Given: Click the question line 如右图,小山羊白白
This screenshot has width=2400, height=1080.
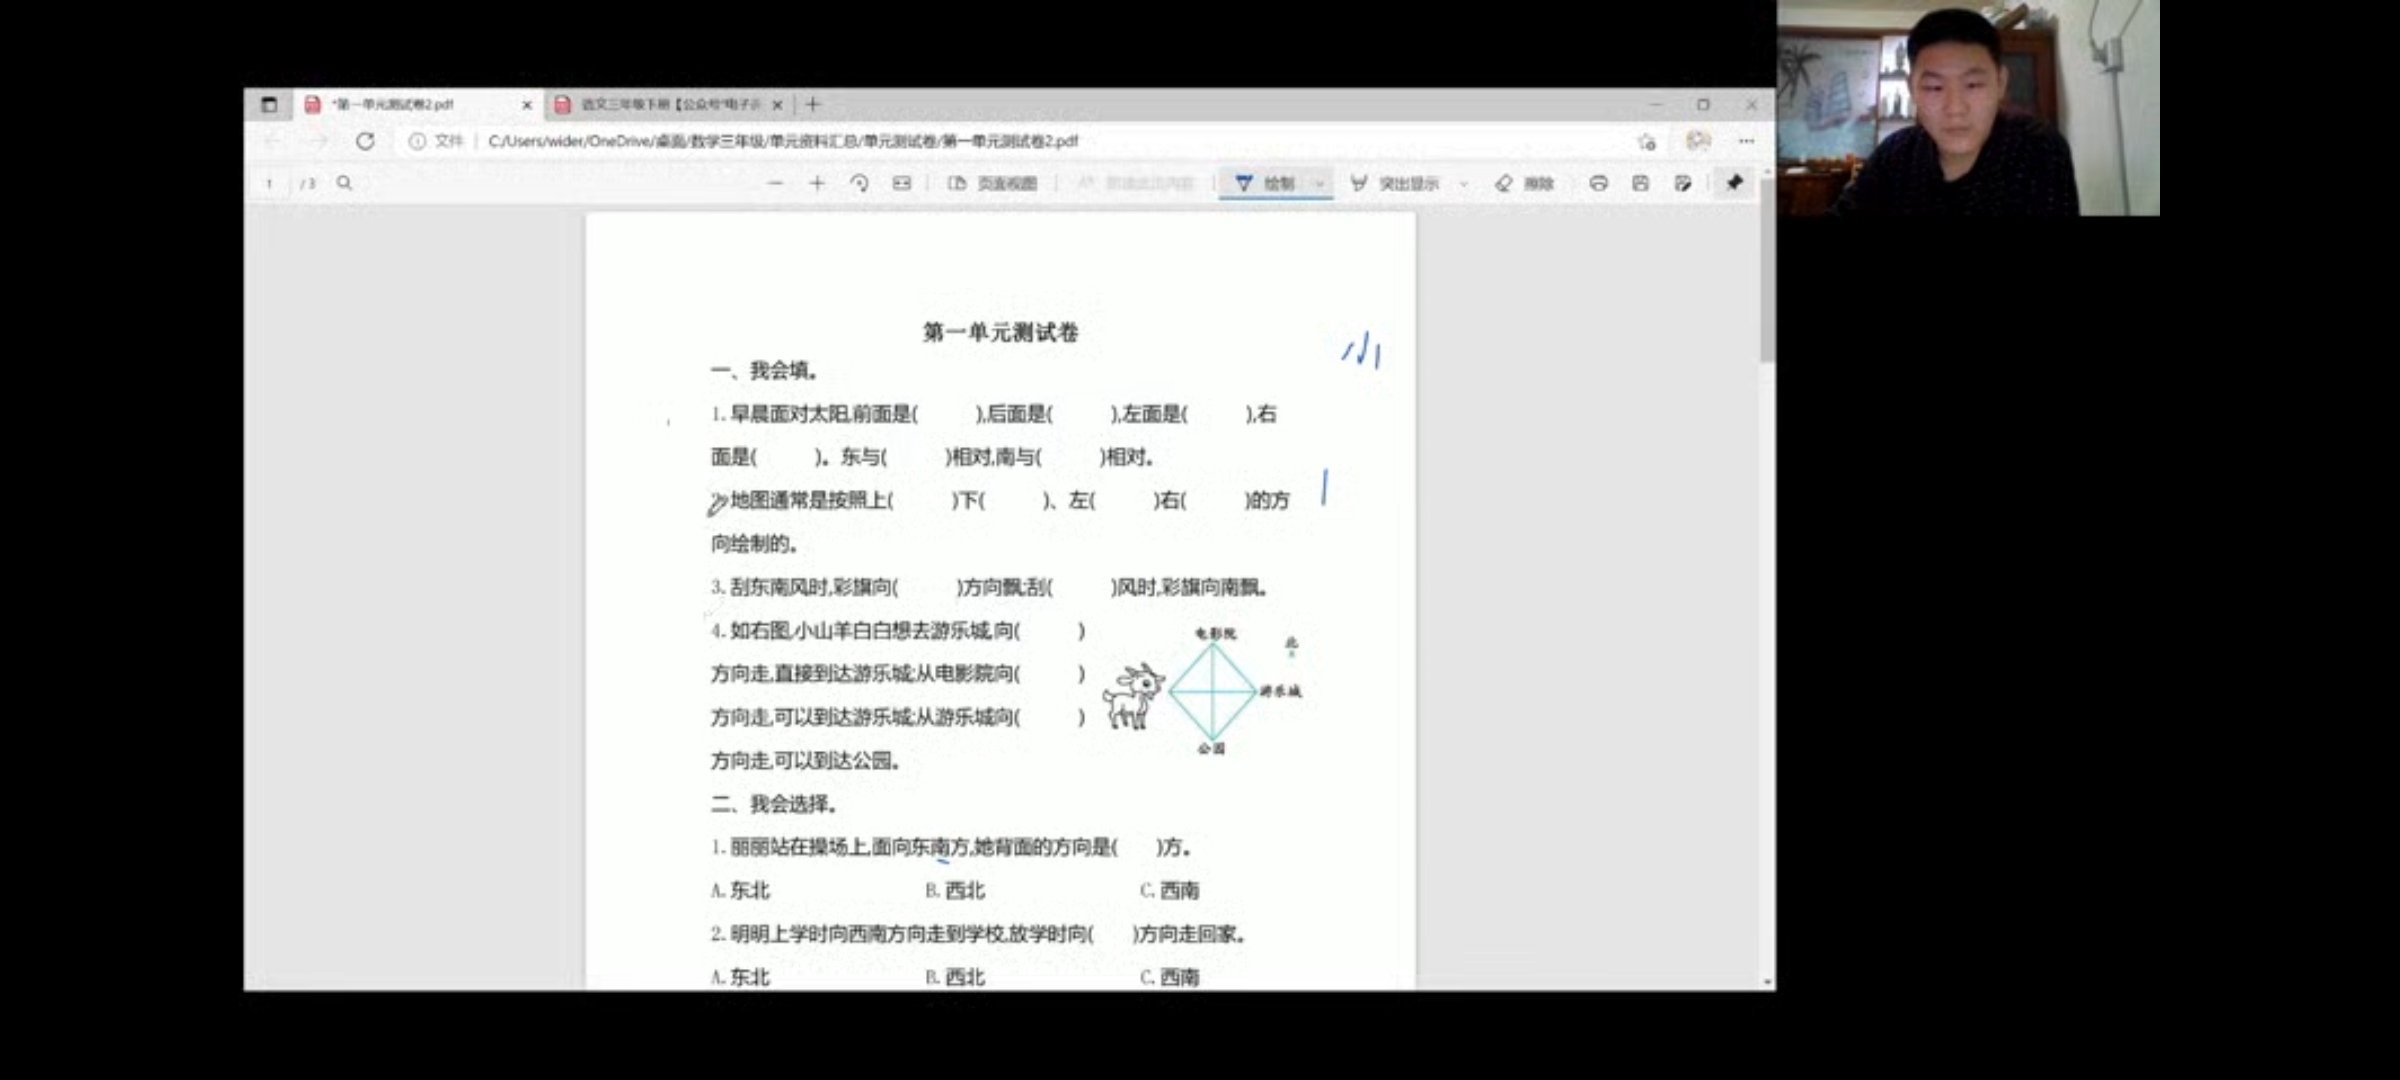Looking at the screenshot, I should click(x=898, y=631).
